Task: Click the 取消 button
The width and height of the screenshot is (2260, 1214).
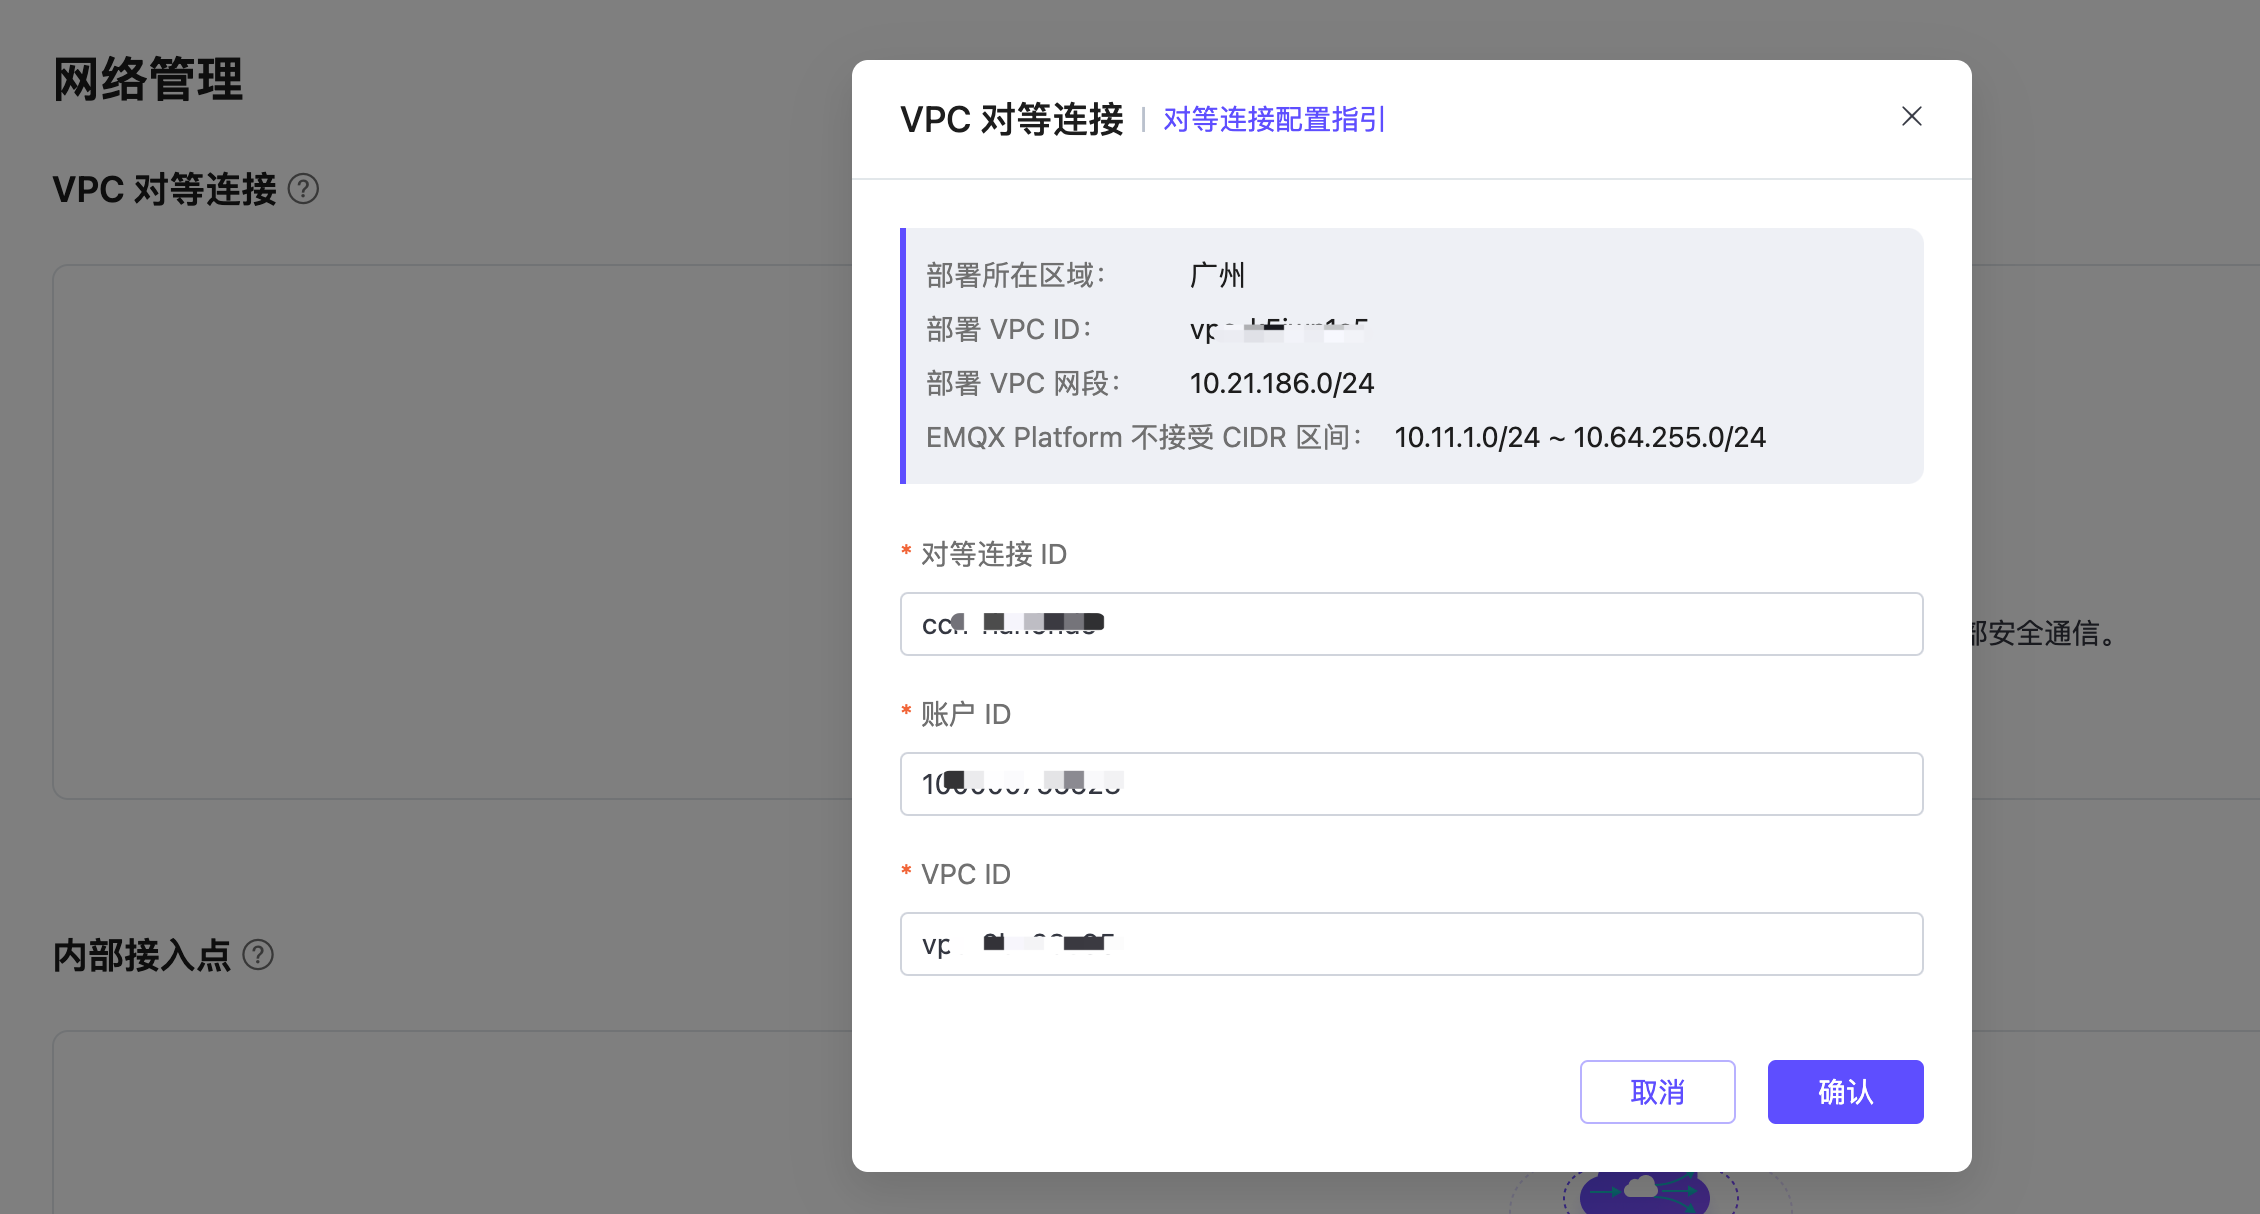Action: (1657, 1092)
